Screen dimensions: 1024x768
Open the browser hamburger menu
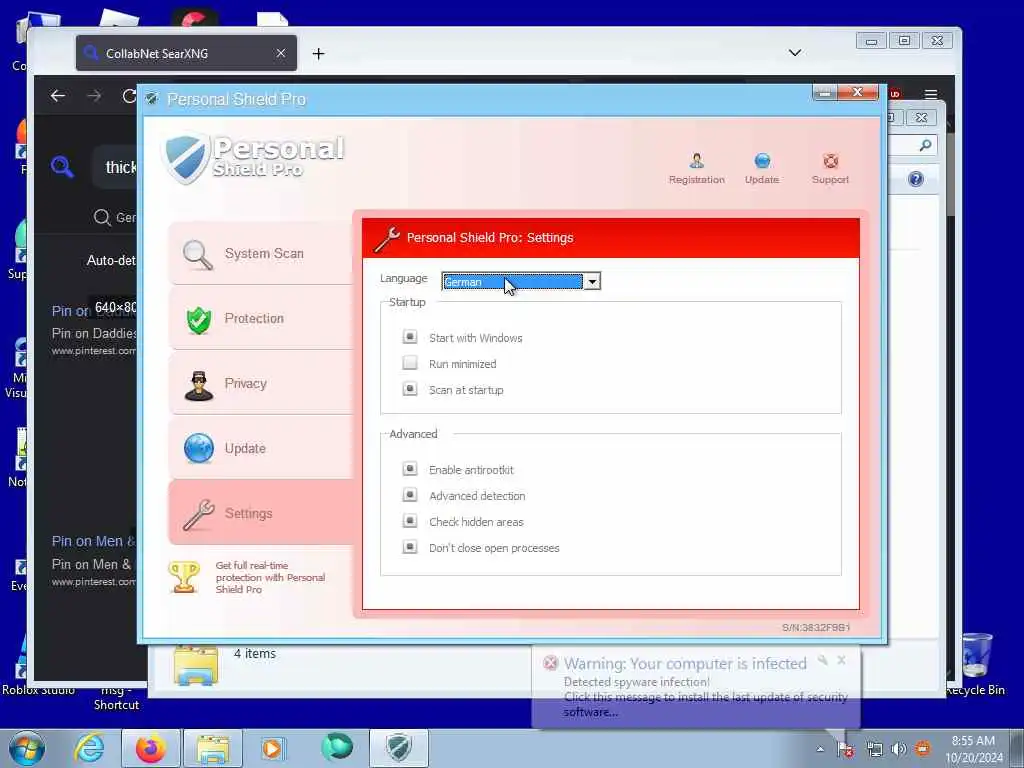931,95
